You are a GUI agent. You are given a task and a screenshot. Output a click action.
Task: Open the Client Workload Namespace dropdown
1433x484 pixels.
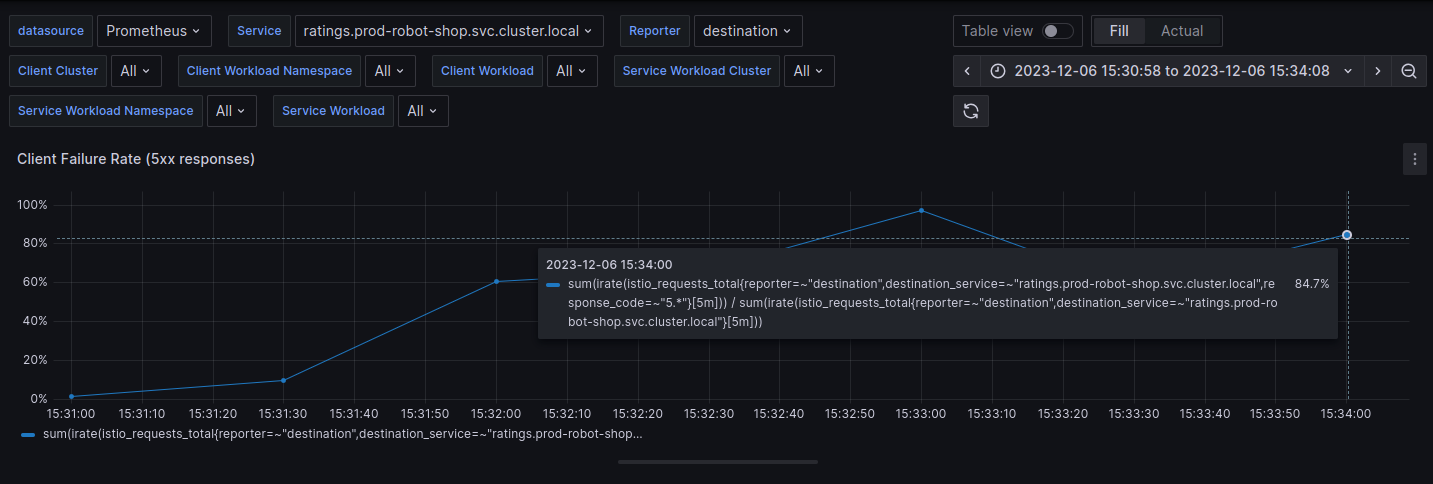coord(390,71)
